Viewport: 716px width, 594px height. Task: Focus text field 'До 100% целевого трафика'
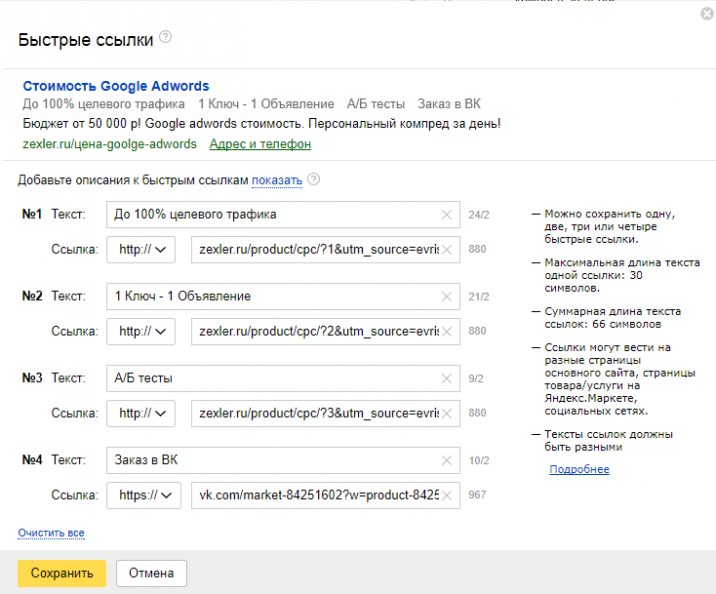coord(283,215)
